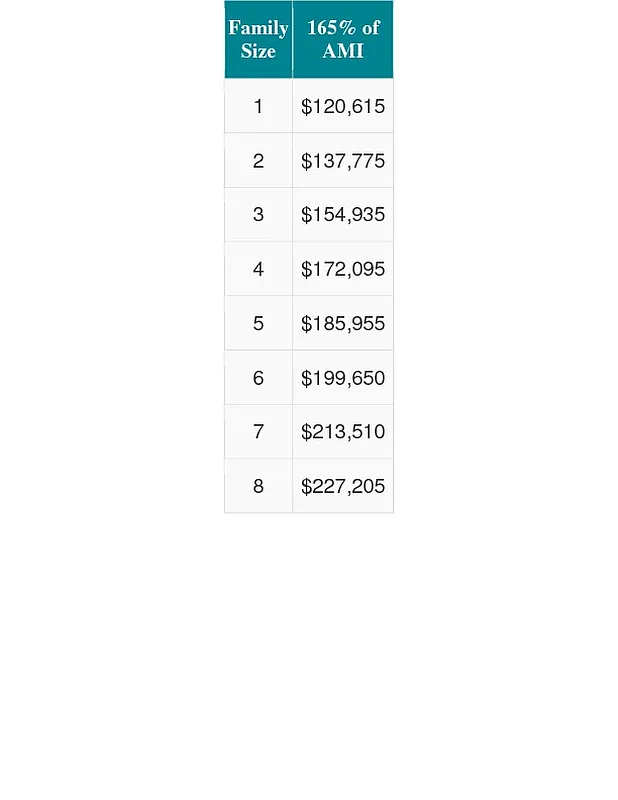Image resolution: width=618 pixels, height=800 pixels.
Task: Choose the $185,955 income cell
Action: (343, 324)
